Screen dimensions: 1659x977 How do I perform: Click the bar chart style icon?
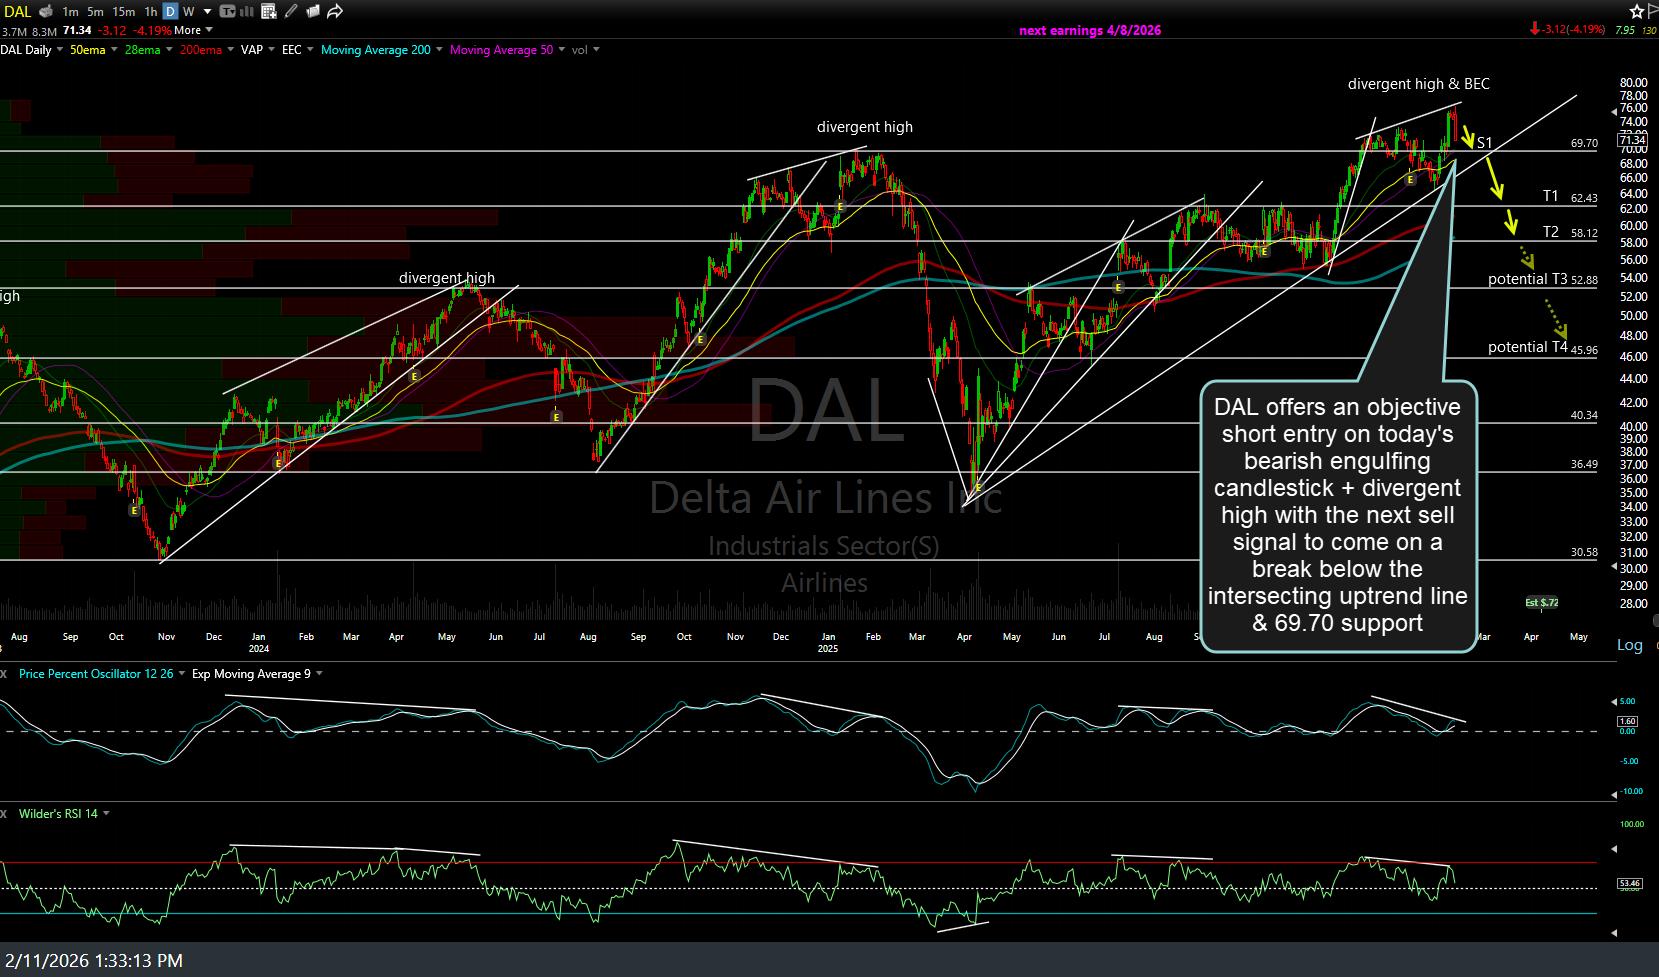click(x=246, y=12)
